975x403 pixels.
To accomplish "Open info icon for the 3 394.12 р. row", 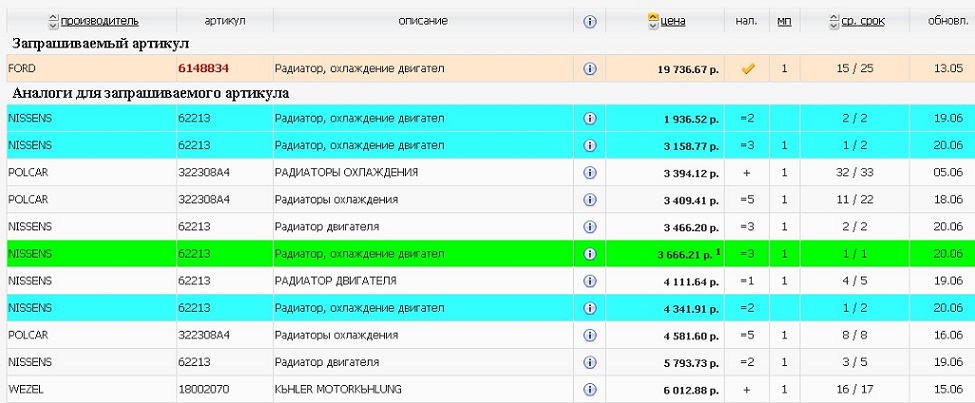I will [589, 172].
